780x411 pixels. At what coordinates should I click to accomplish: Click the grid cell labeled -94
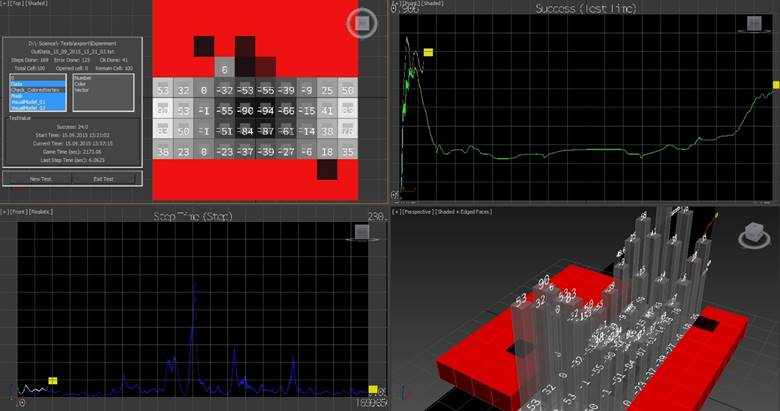(266, 108)
